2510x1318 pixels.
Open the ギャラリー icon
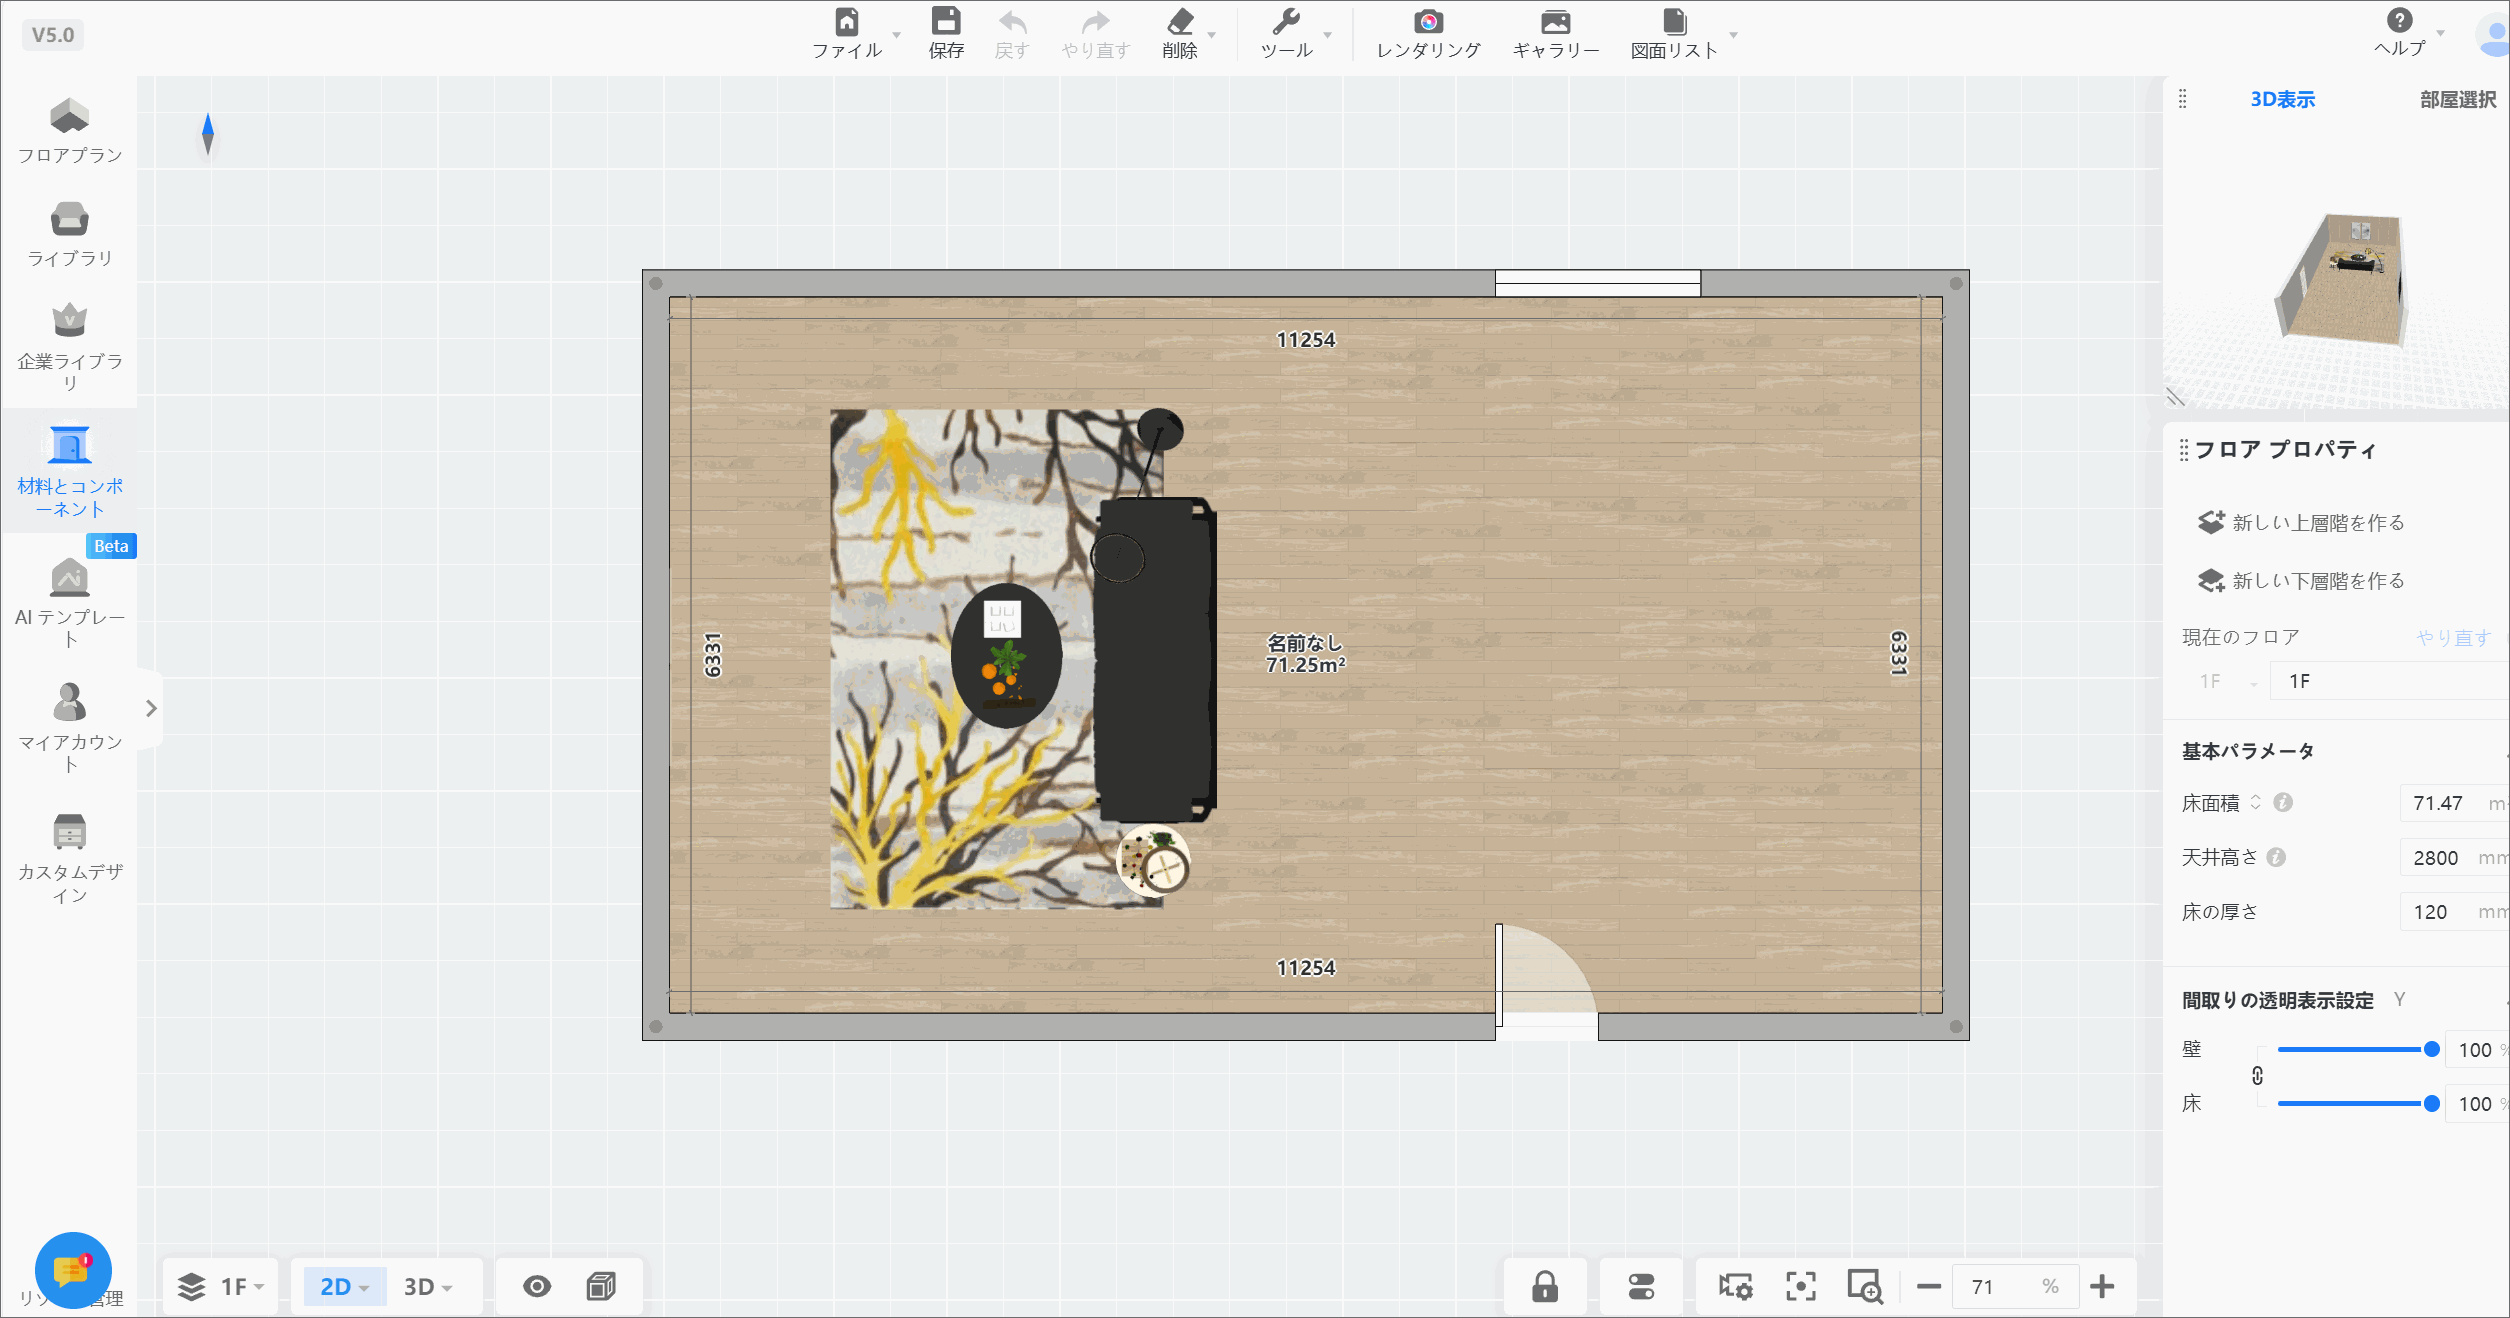coord(1556,22)
